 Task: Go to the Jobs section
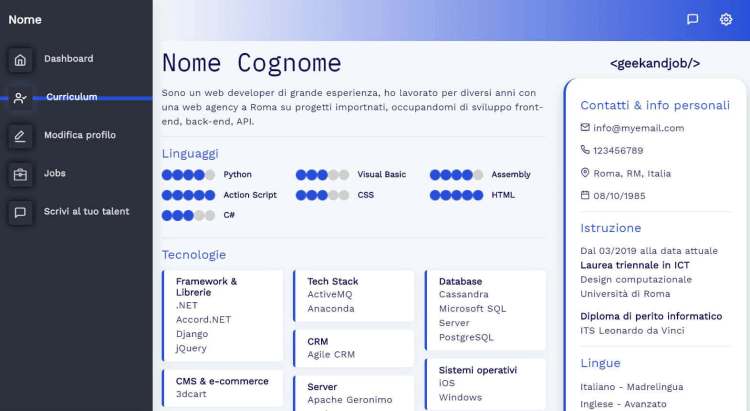[x=55, y=173]
